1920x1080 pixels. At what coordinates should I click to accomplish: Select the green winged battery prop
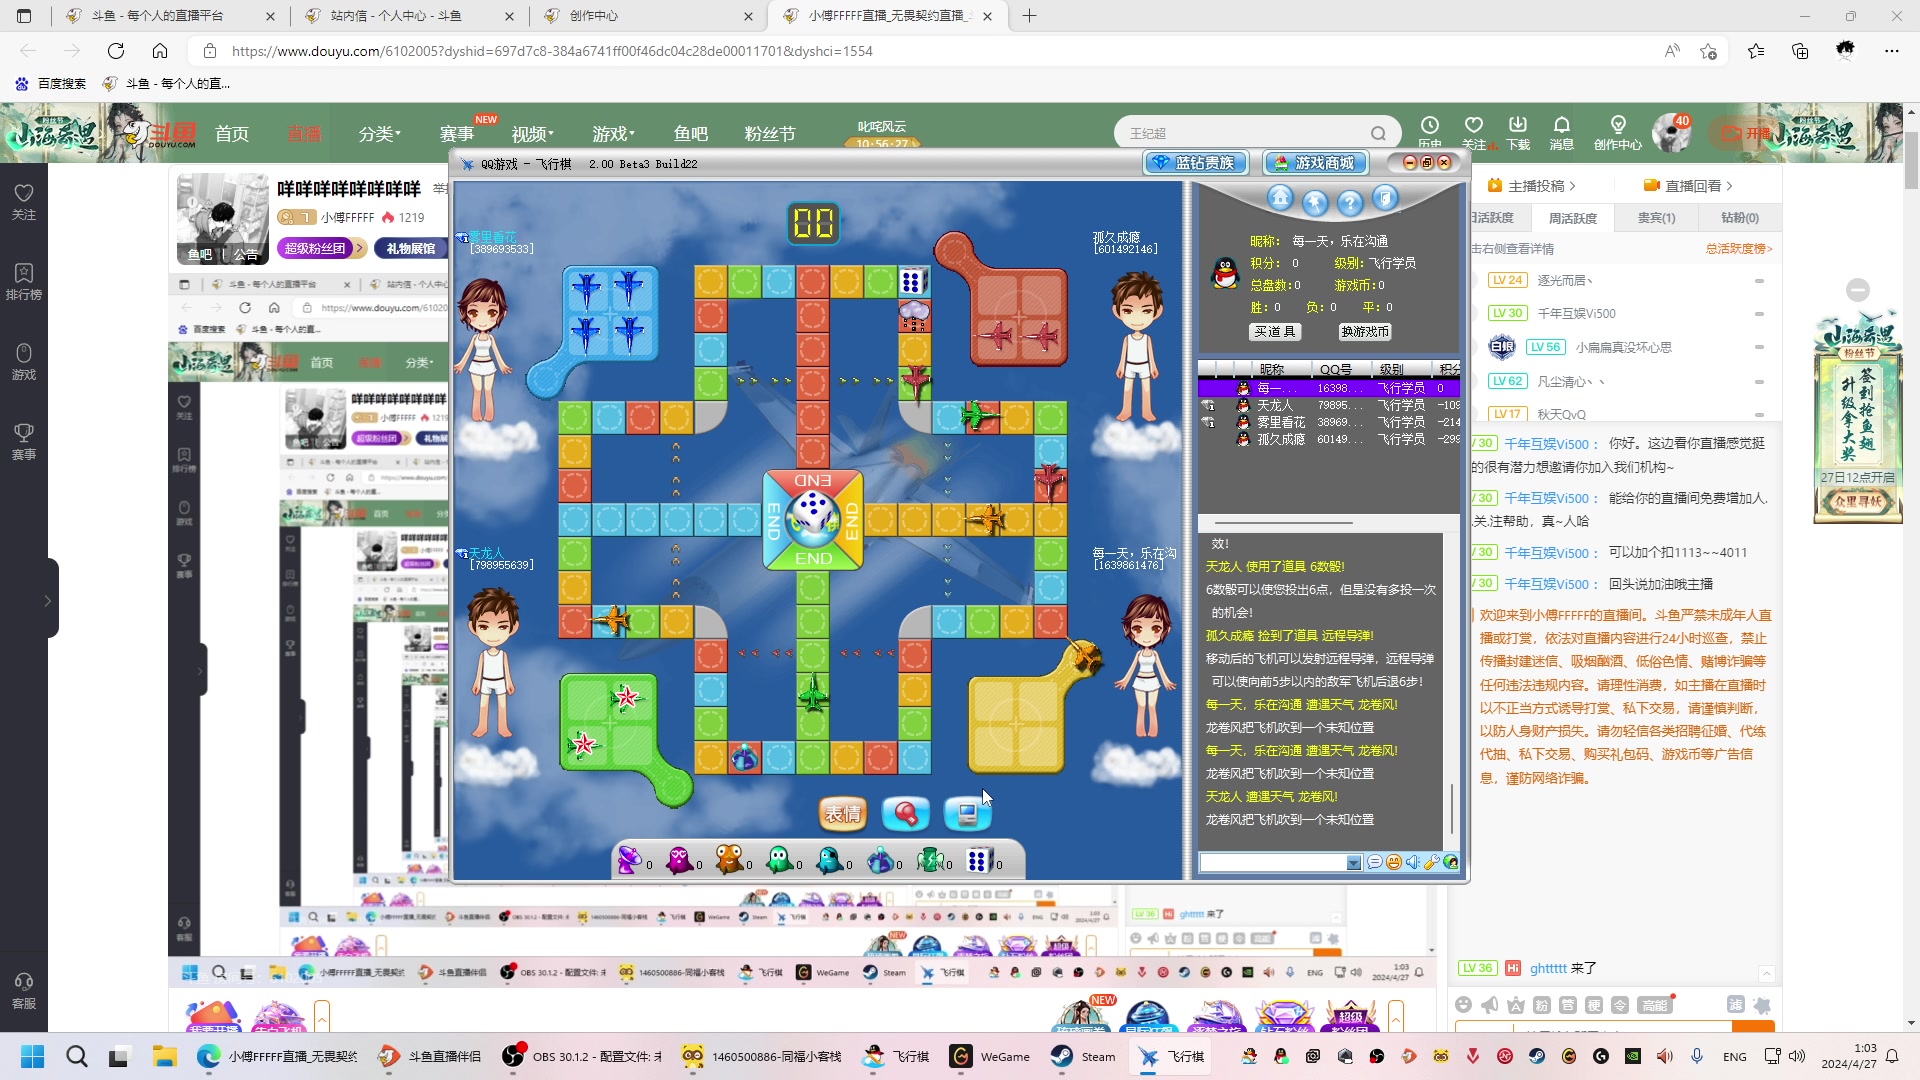click(930, 859)
